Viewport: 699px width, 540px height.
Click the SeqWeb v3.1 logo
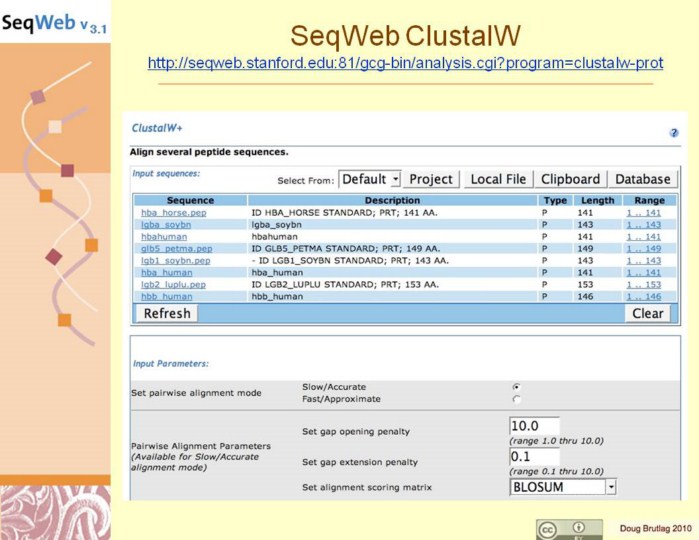54,23
